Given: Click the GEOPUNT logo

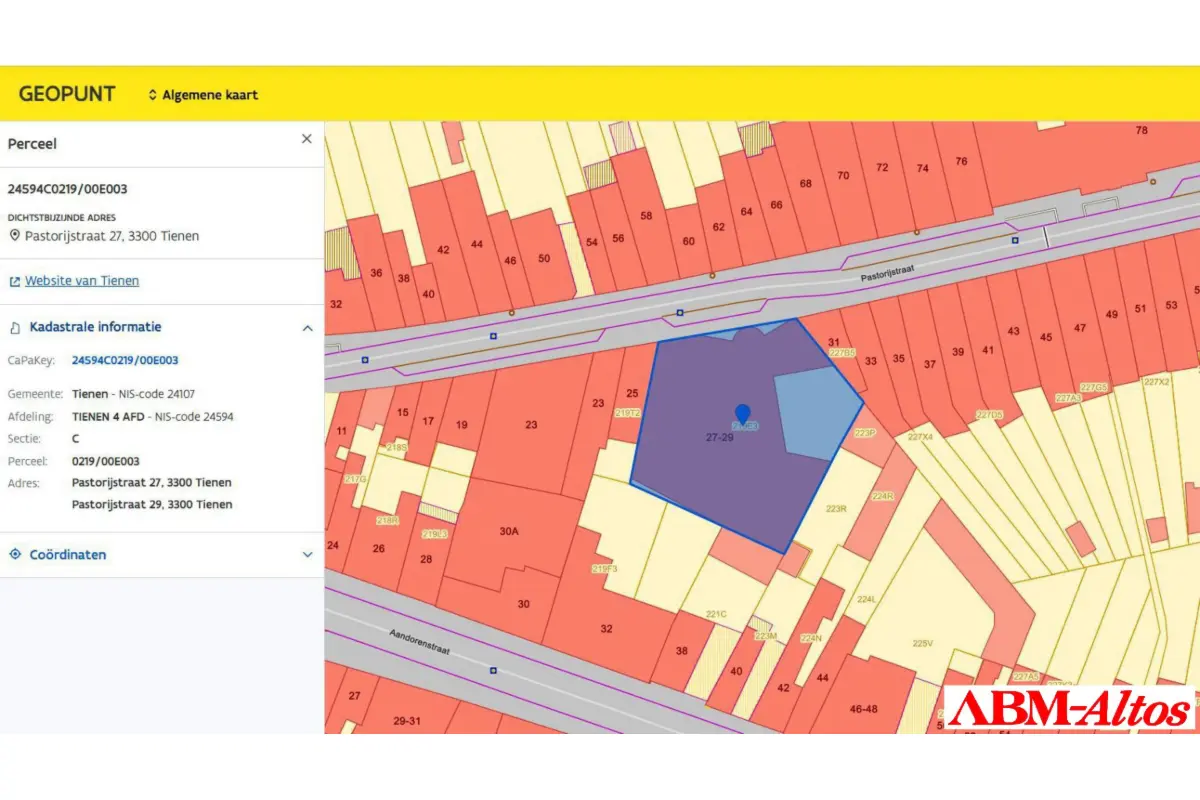Looking at the screenshot, I should 67,94.
